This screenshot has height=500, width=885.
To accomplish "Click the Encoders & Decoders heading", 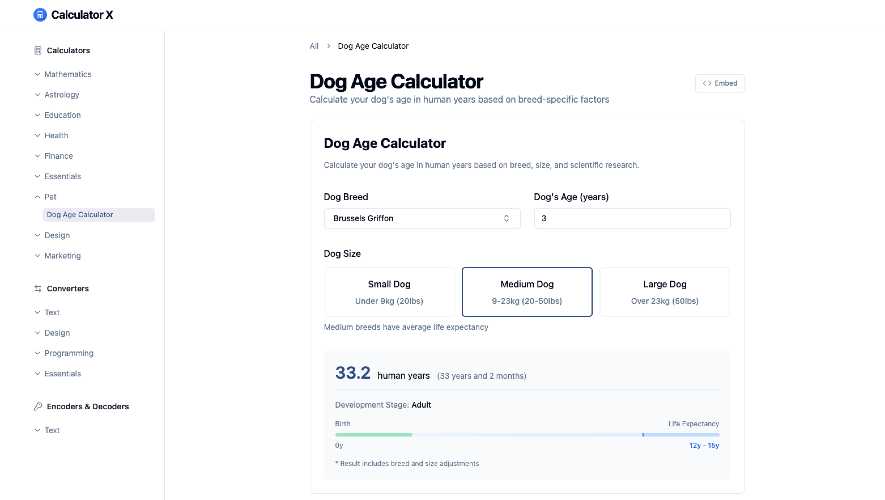I will pos(87,406).
